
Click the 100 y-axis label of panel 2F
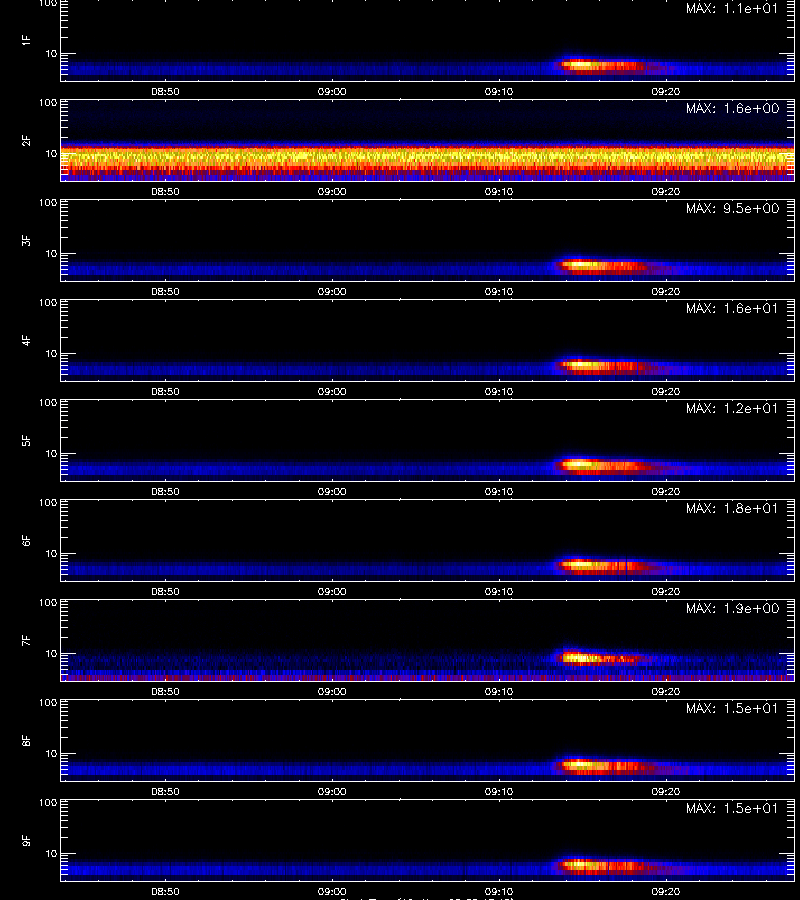point(48,103)
